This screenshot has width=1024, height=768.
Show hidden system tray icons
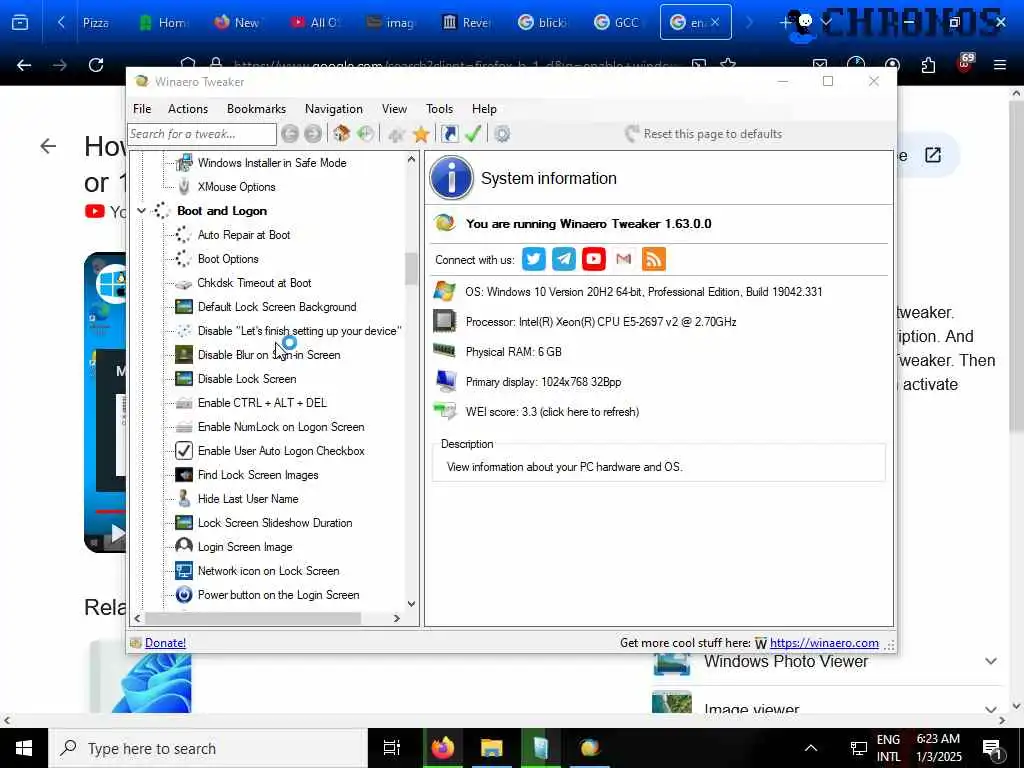(810, 748)
